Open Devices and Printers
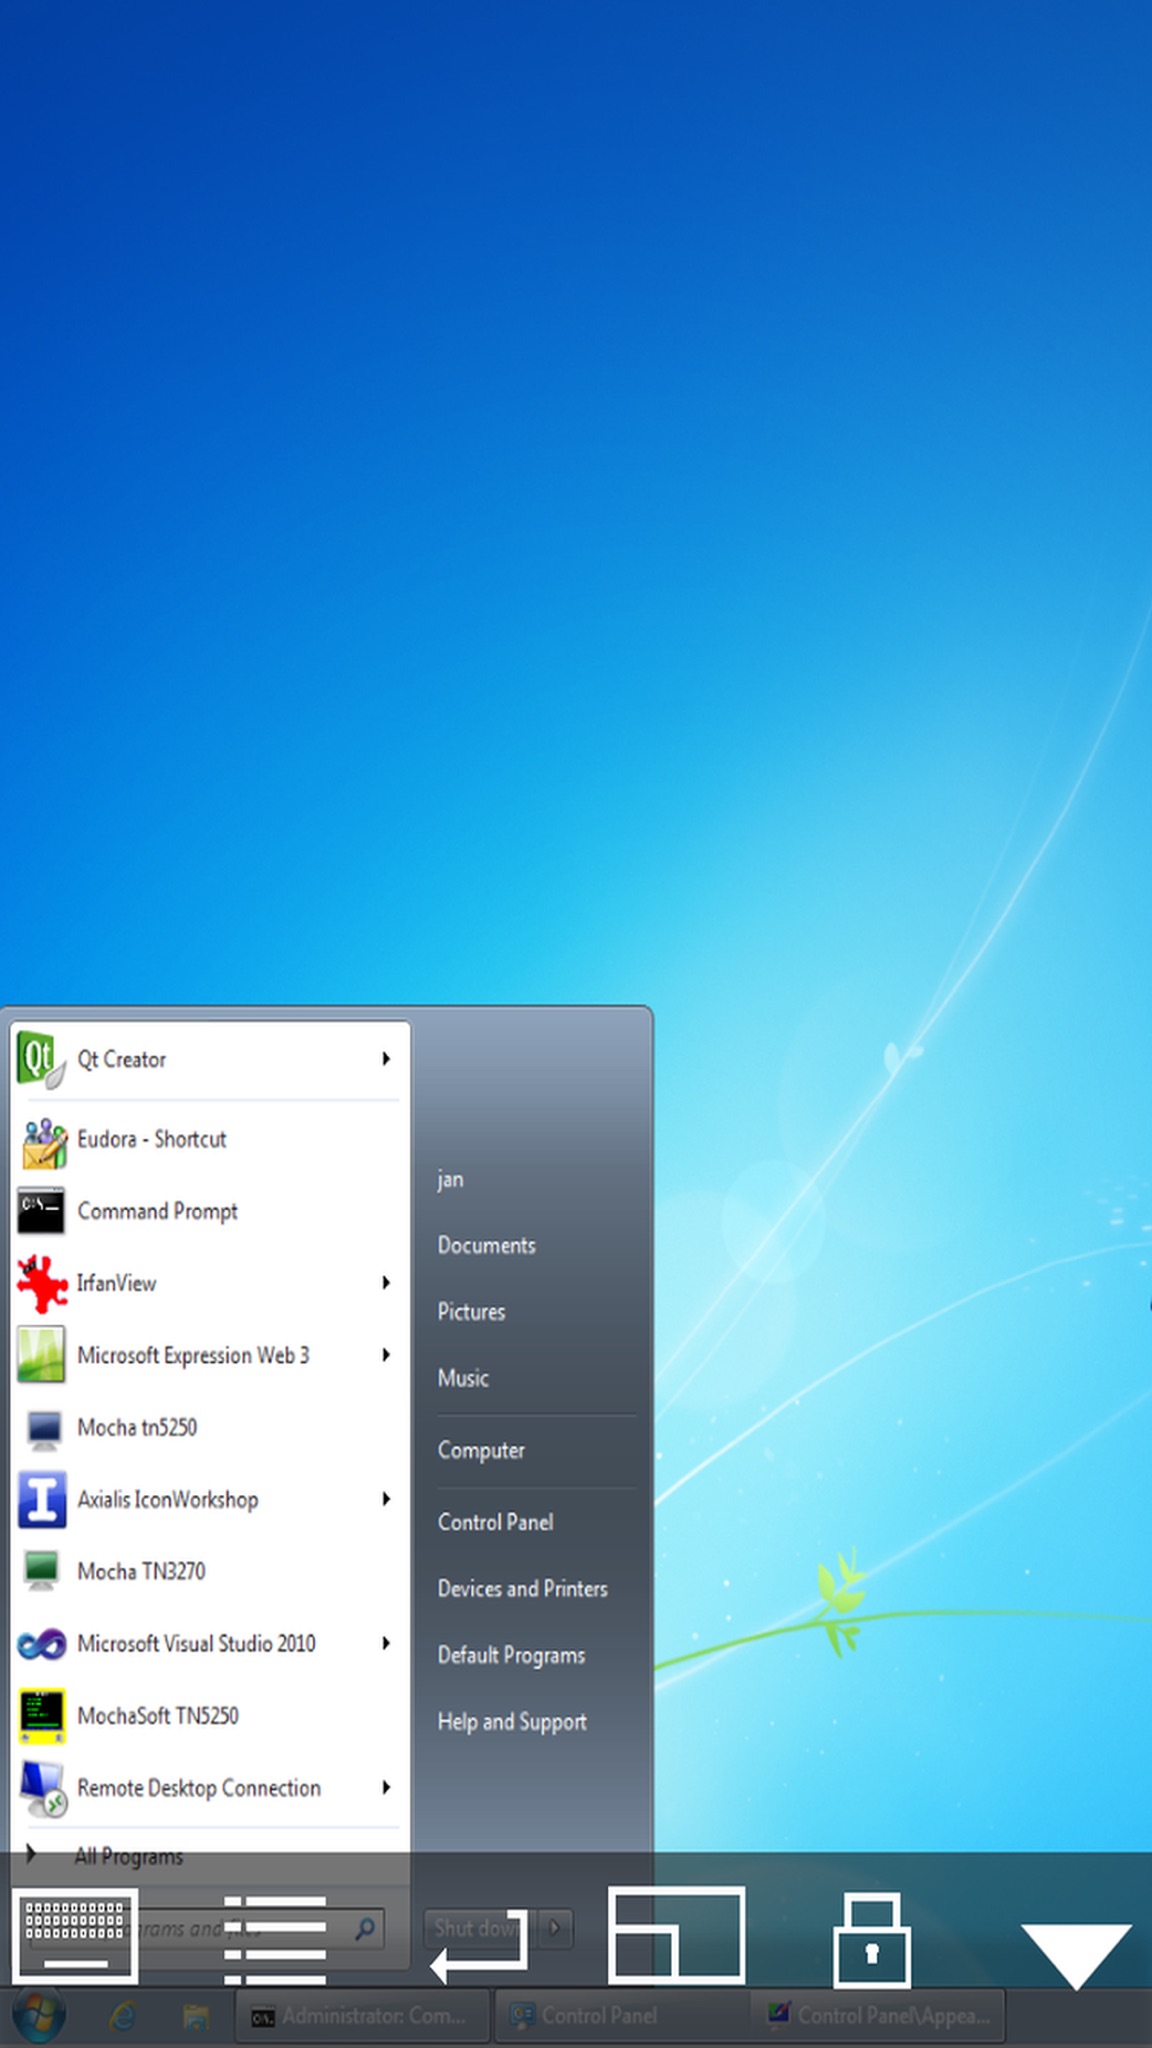 [x=522, y=1588]
